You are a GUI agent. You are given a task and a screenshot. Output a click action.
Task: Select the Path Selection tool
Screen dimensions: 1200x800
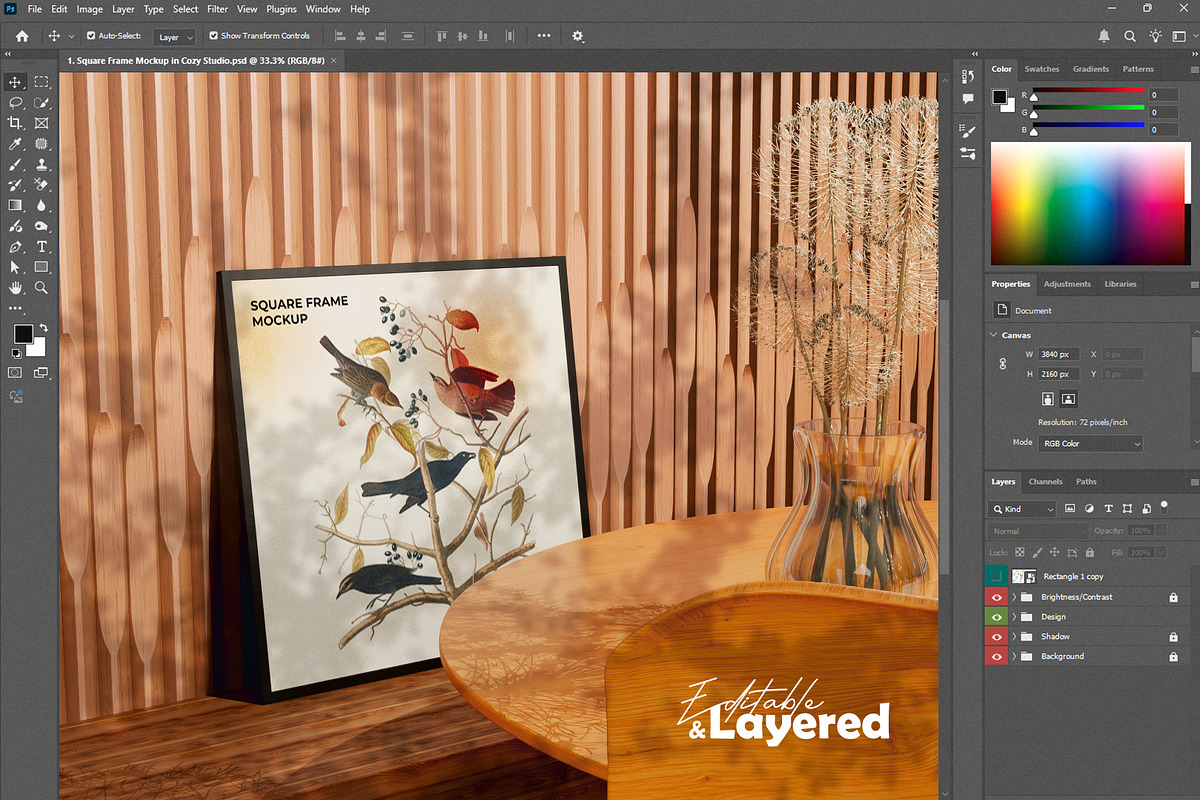click(x=15, y=267)
